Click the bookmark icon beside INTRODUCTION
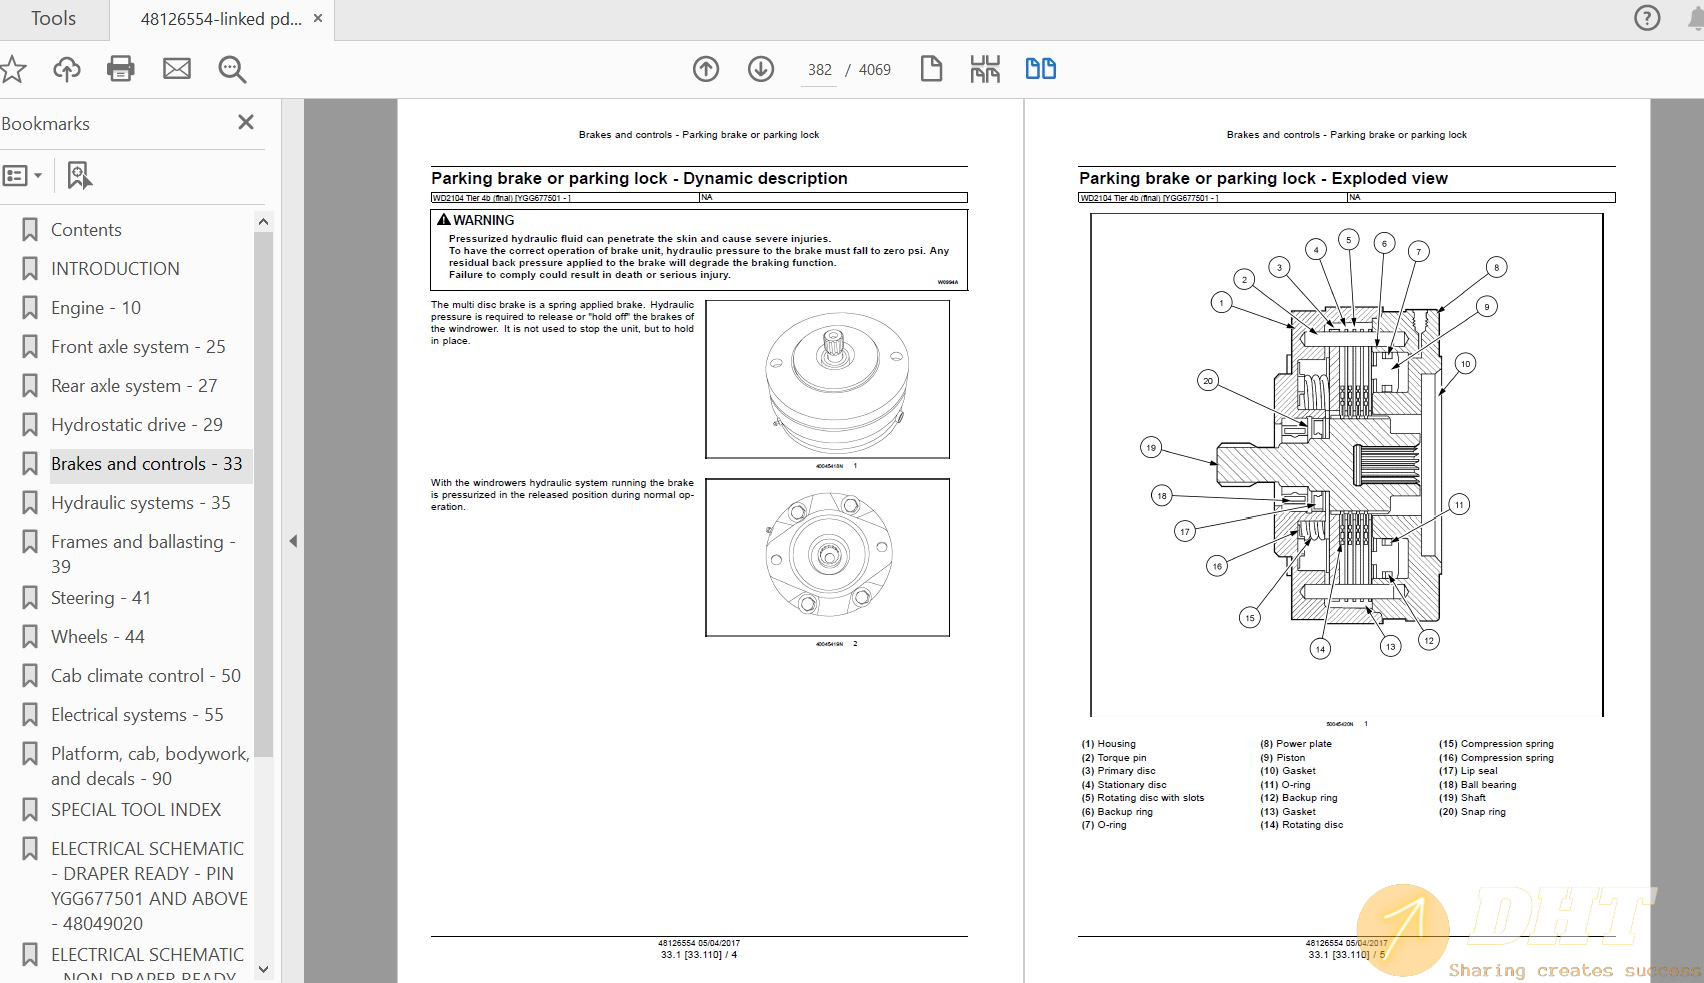 (30, 269)
